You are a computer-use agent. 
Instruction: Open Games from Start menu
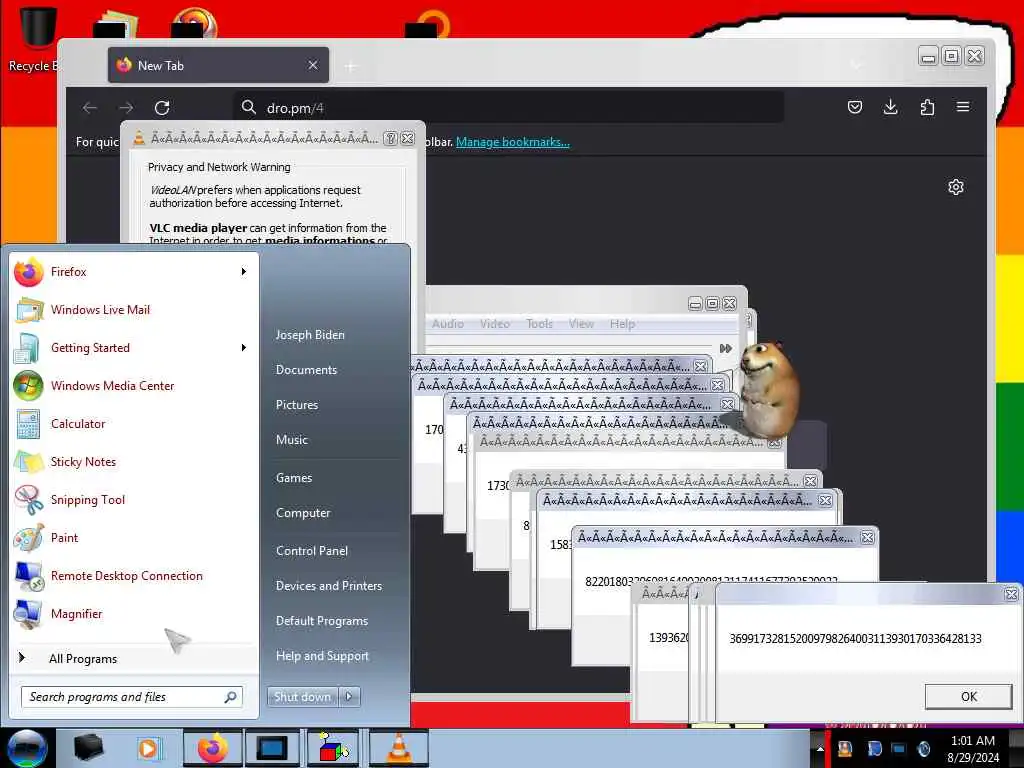pos(294,477)
